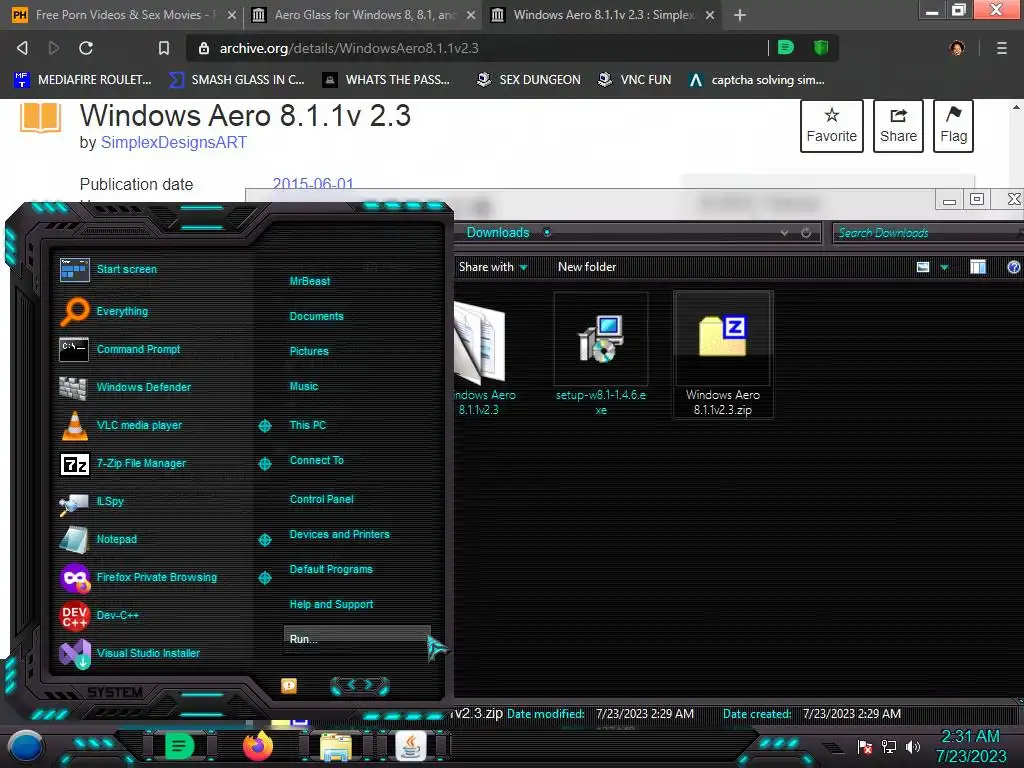Screen dimensions: 1024x768
Task: Expand address bar history dropdown
Action: [784, 232]
